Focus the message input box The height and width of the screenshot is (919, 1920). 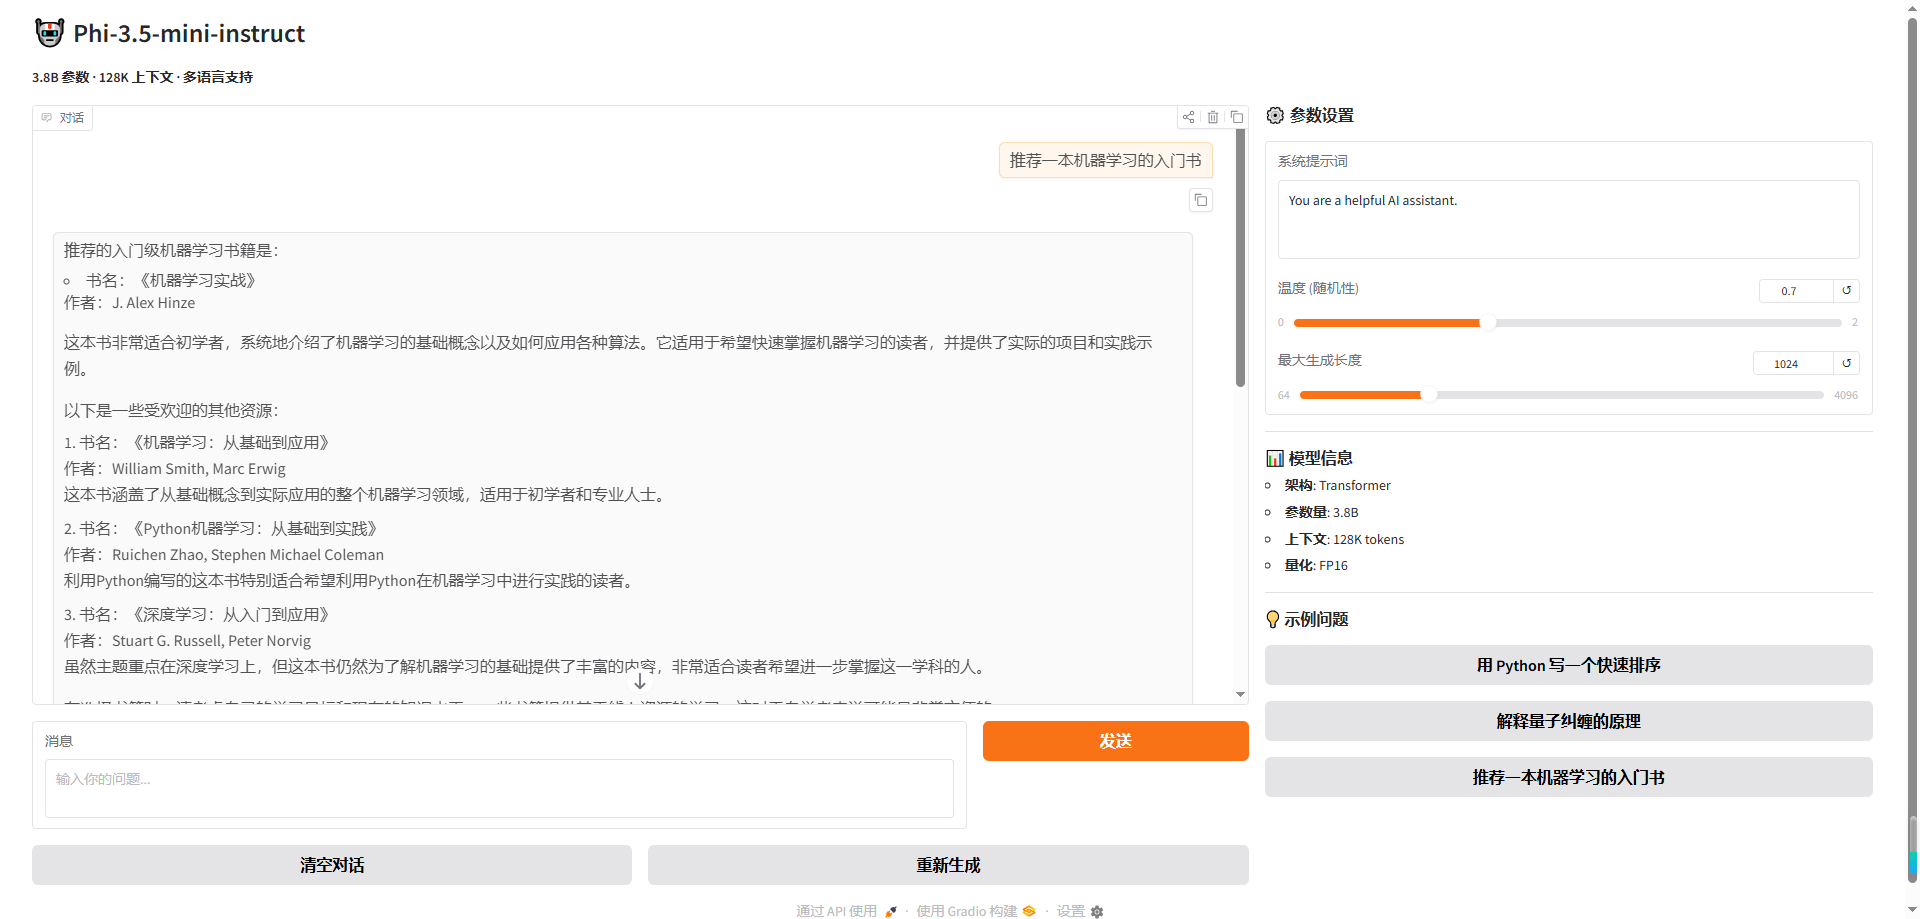point(499,788)
